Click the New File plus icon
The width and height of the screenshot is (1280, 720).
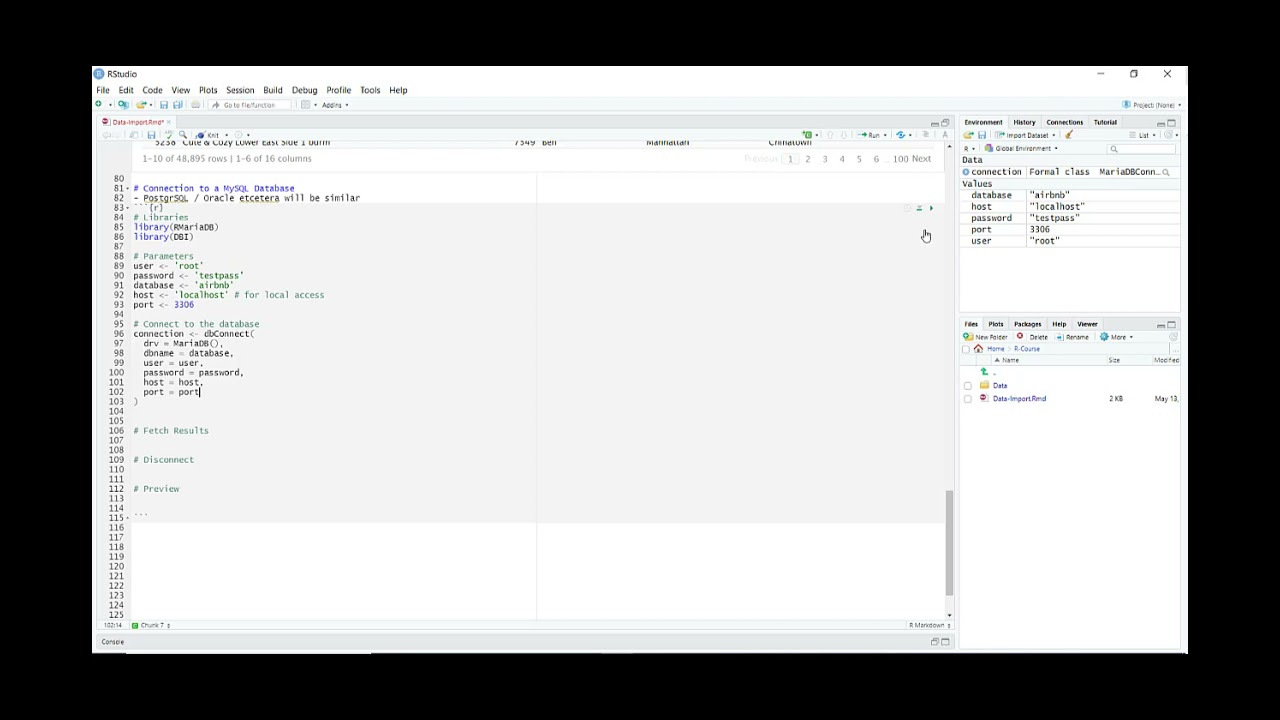tap(98, 104)
